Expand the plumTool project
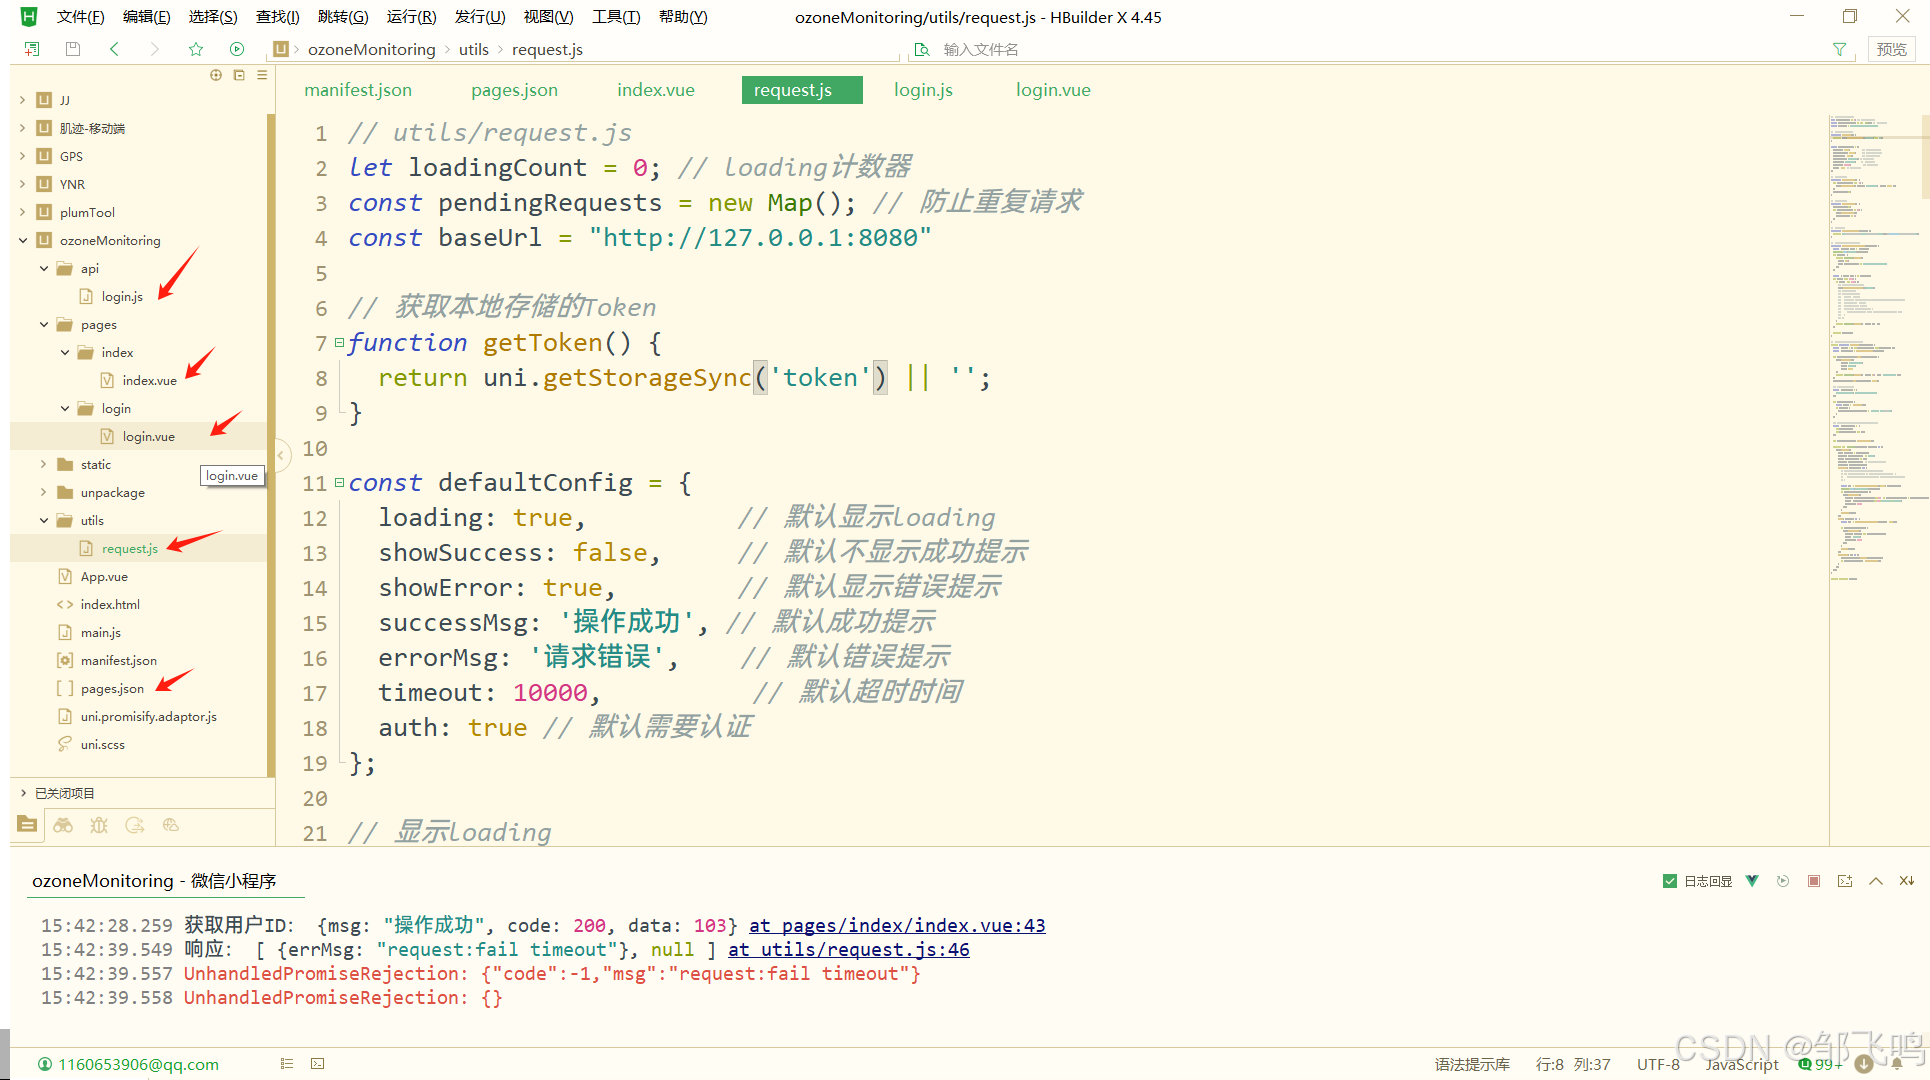1930x1080 pixels. click(23, 212)
